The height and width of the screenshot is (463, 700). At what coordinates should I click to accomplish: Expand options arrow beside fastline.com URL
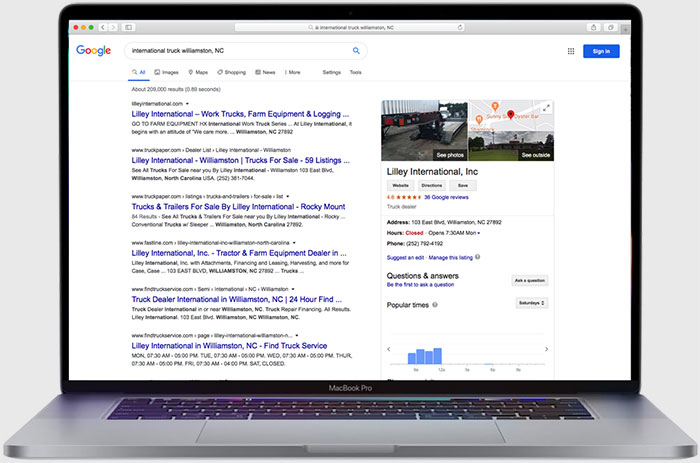pyautogui.click(x=294, y=243)
